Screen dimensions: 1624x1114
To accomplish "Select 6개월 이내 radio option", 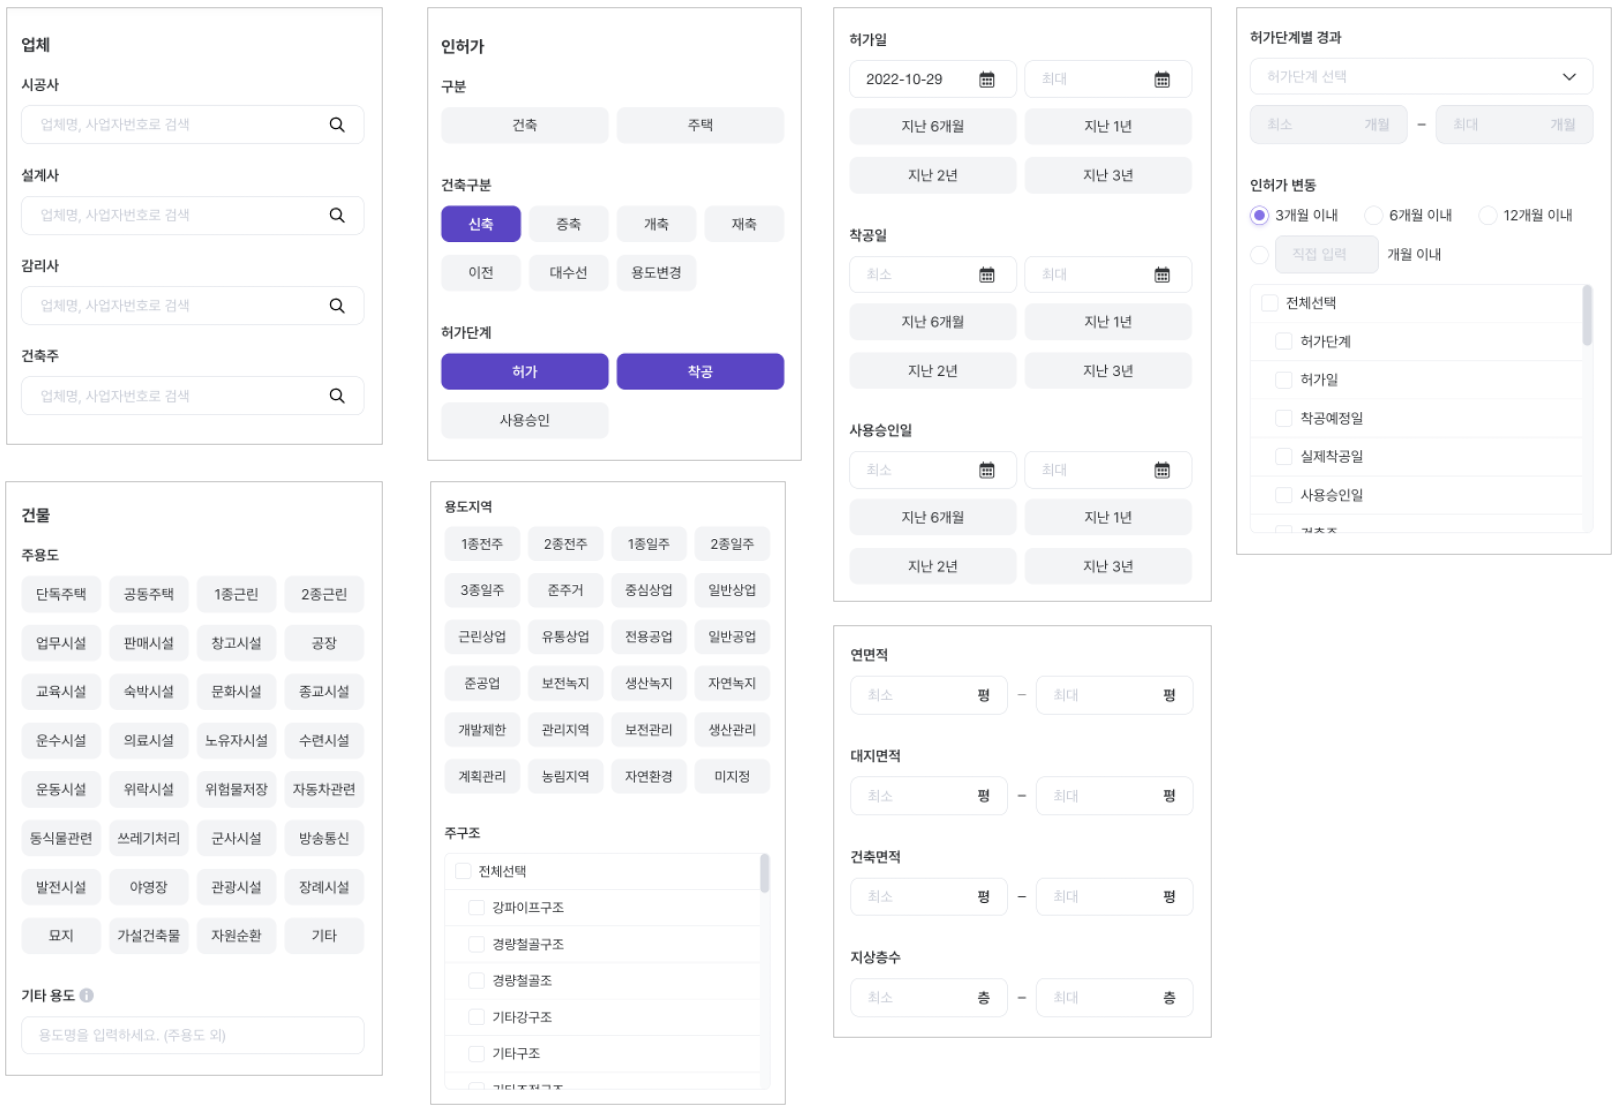I will 1374,215.
